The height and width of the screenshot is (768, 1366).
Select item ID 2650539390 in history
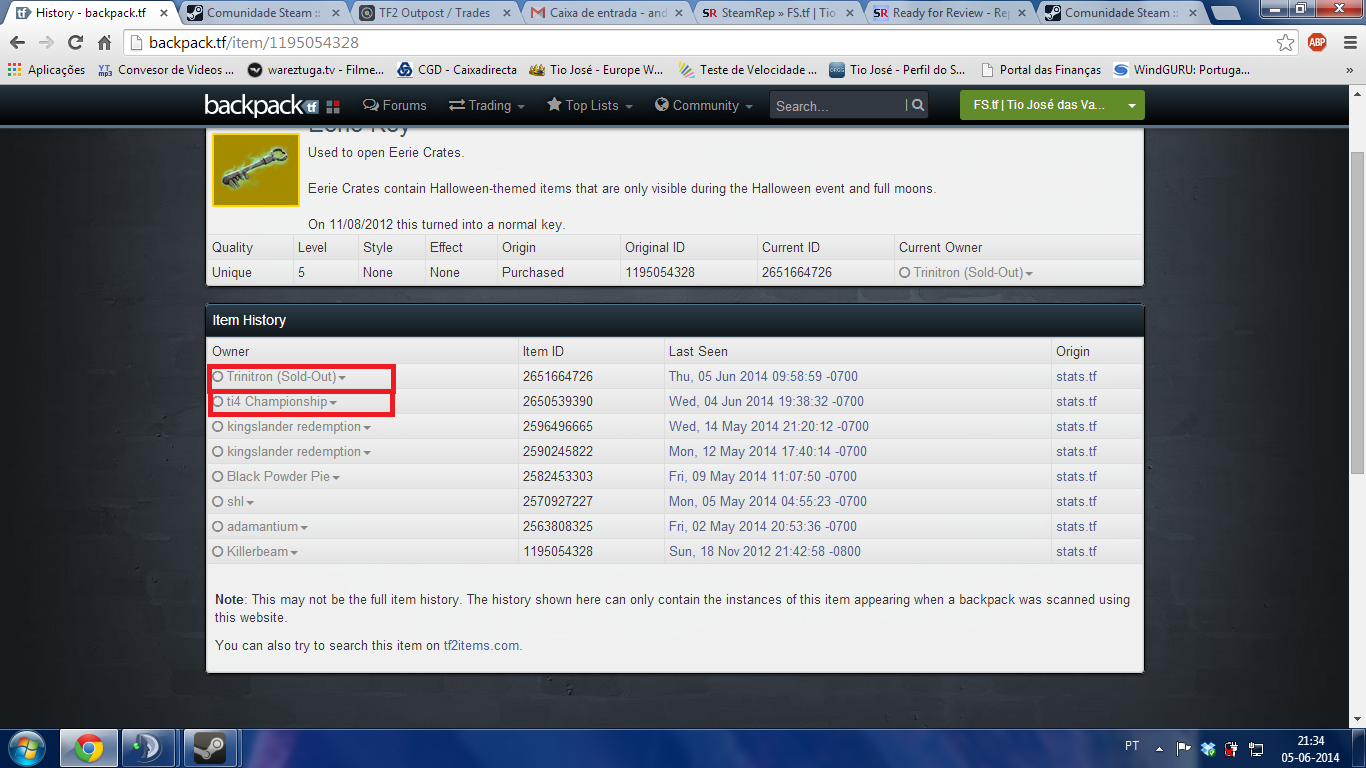pos(557,402)
